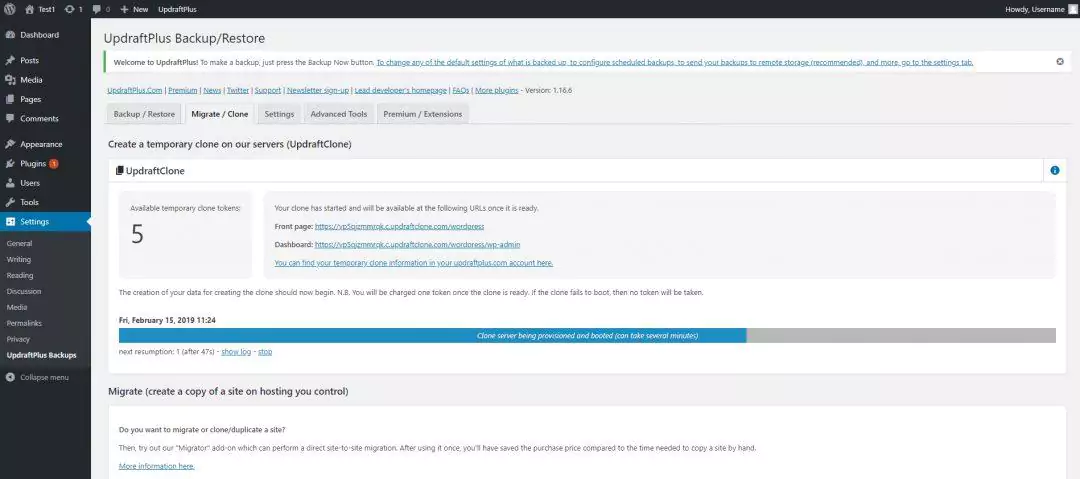This screenshot has width=1080, height=479.
Task: Open UpdraftPlus Backups submenu item
Action: [x=41, y=356]
